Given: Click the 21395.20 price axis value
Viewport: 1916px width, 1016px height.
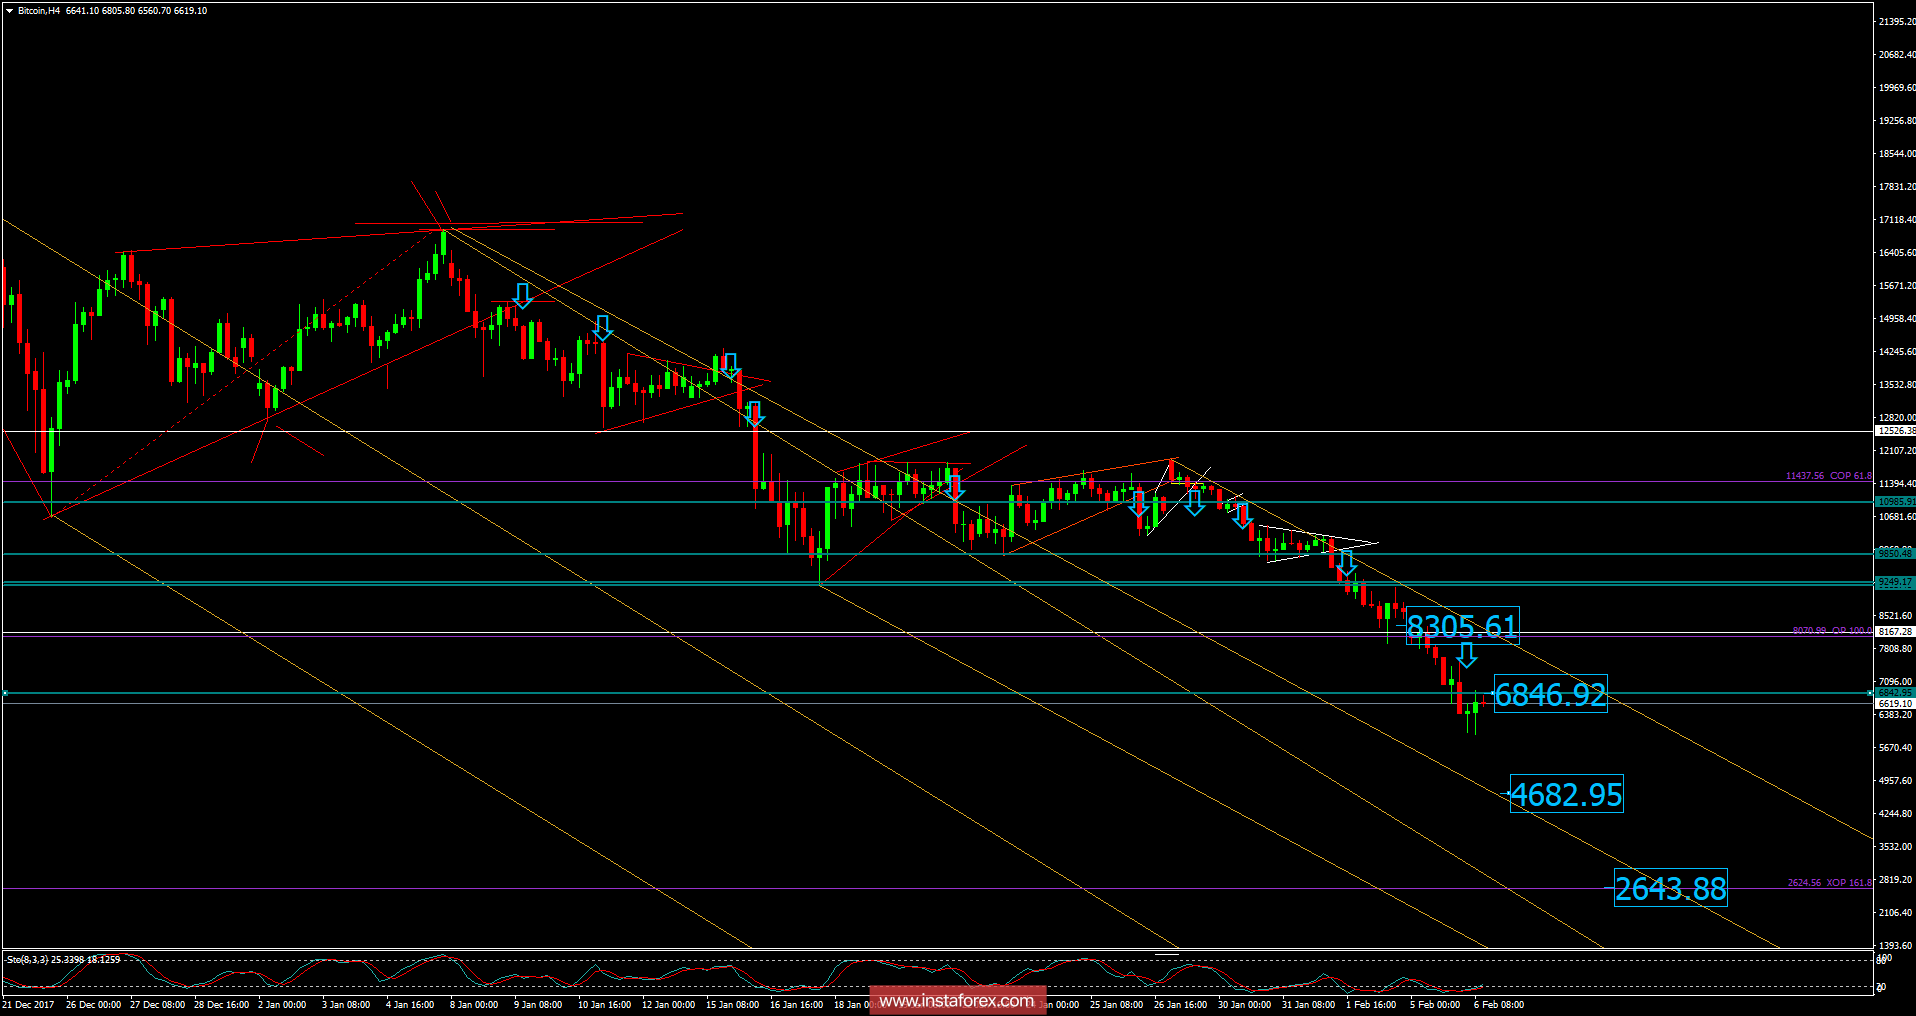Looking at the screenshot, I should [x=1897, y=21].
